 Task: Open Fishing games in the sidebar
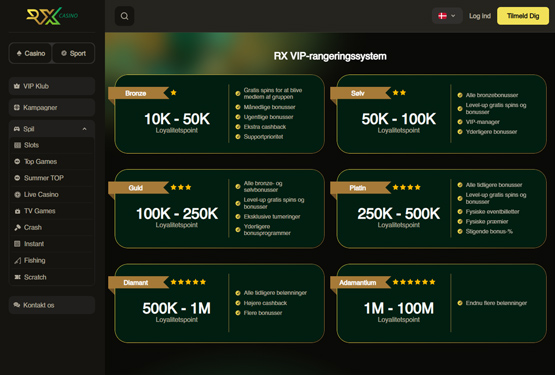(x=52, y=260)
